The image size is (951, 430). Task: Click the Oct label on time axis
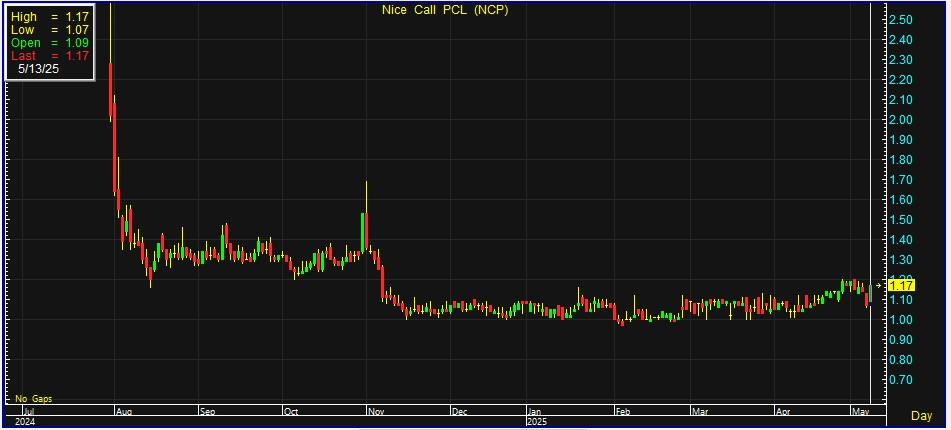(x=291, y=411)
